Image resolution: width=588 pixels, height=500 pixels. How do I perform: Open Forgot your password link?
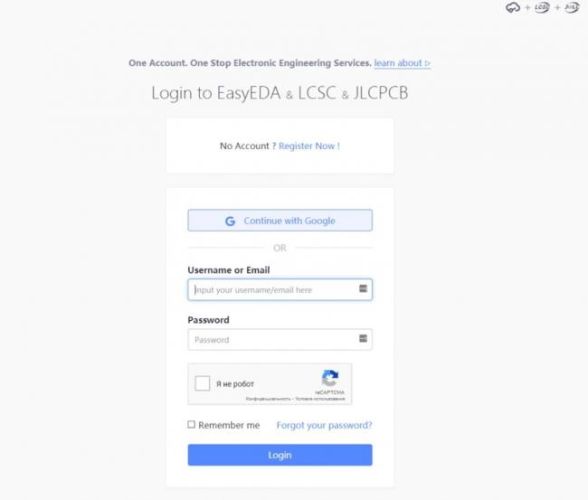[324, 425]
